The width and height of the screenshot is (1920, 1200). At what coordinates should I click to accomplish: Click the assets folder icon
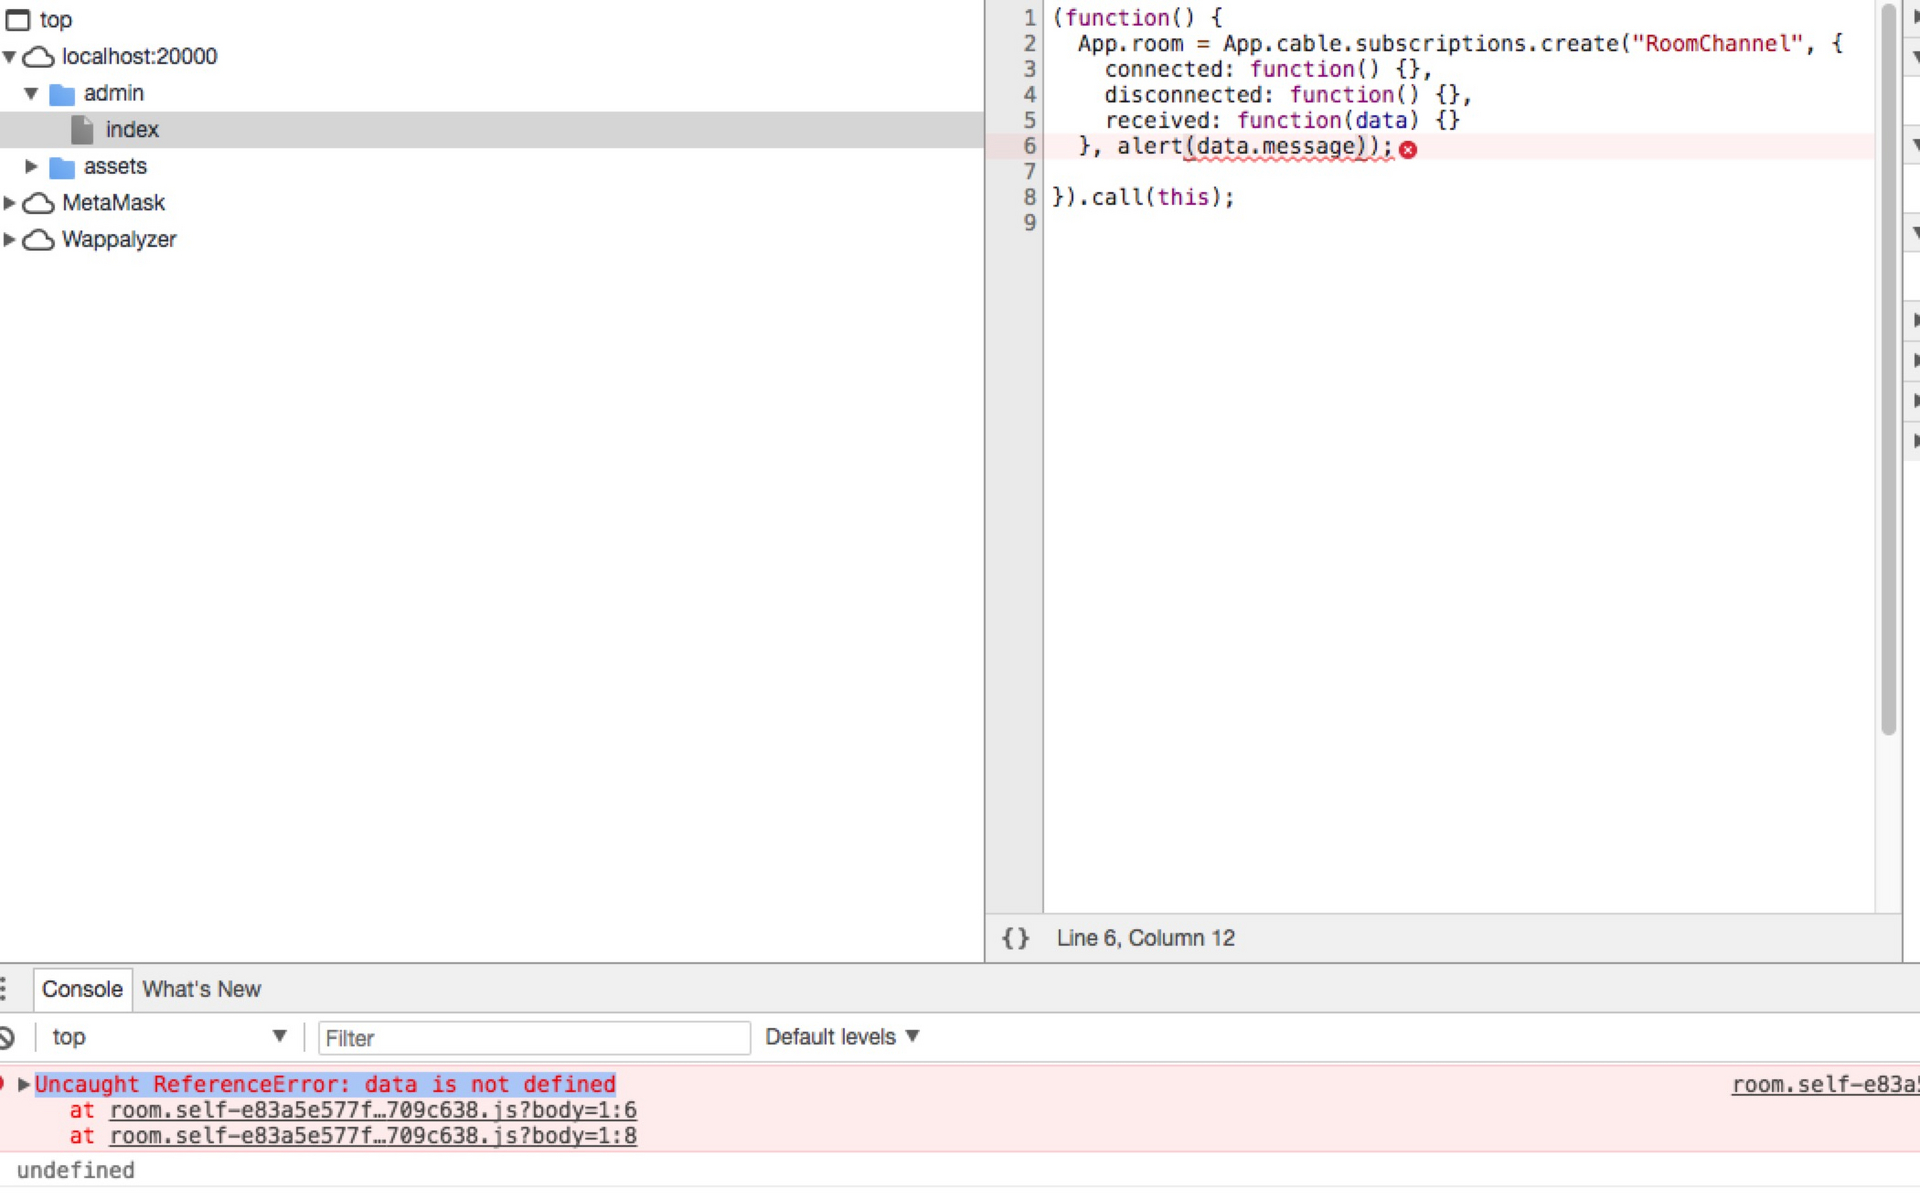pyautogui.click(x=61, y=166)
